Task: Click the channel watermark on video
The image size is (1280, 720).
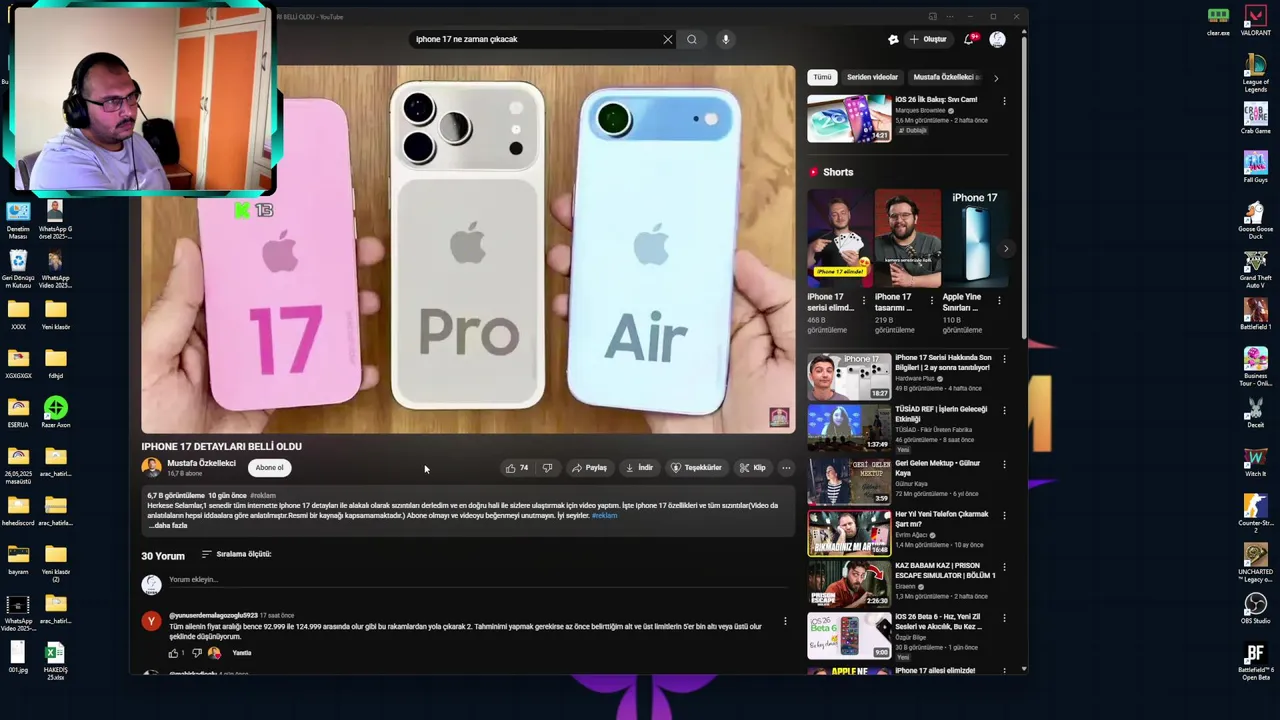Action: [x=779, y=417]
